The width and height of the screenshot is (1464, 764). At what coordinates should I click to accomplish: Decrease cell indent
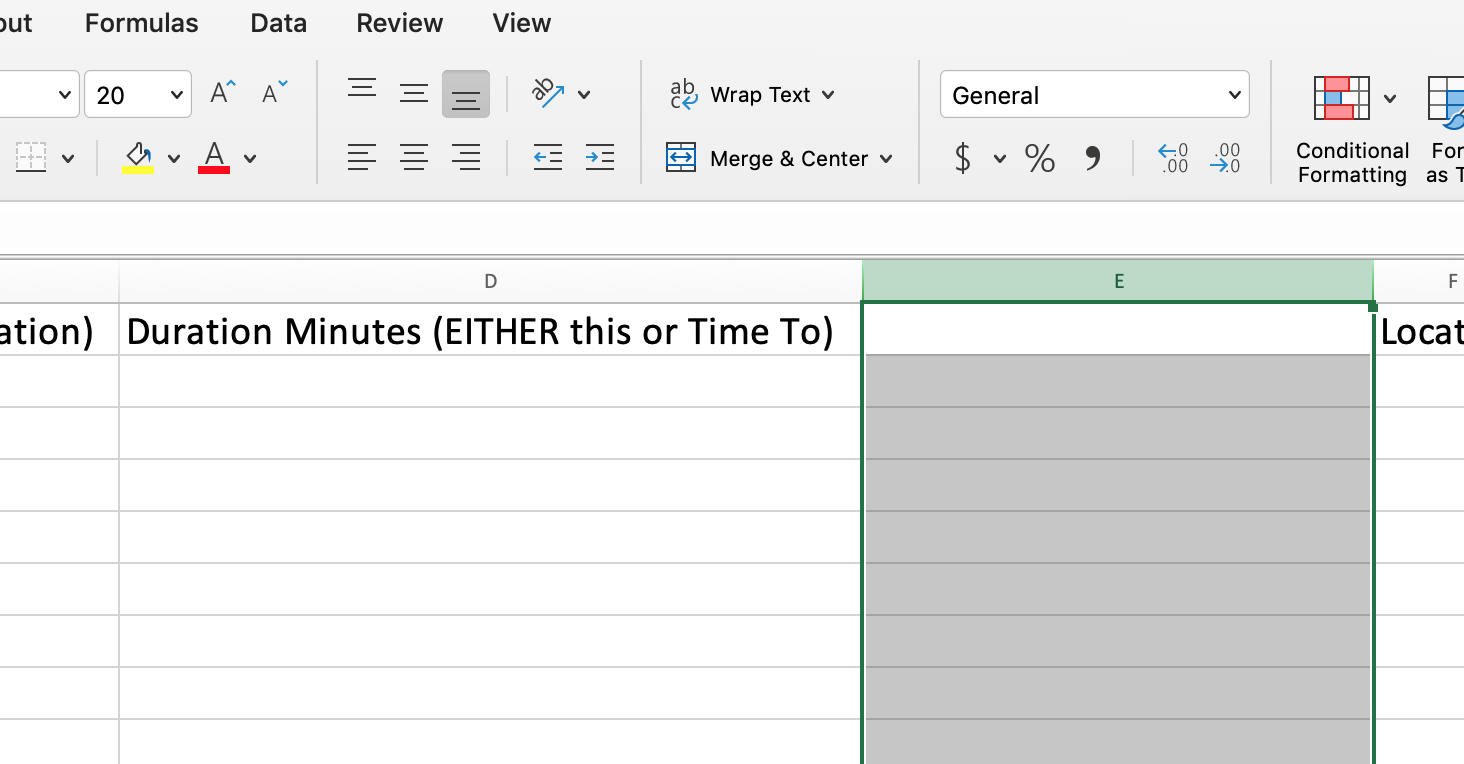tap(548, 157)
